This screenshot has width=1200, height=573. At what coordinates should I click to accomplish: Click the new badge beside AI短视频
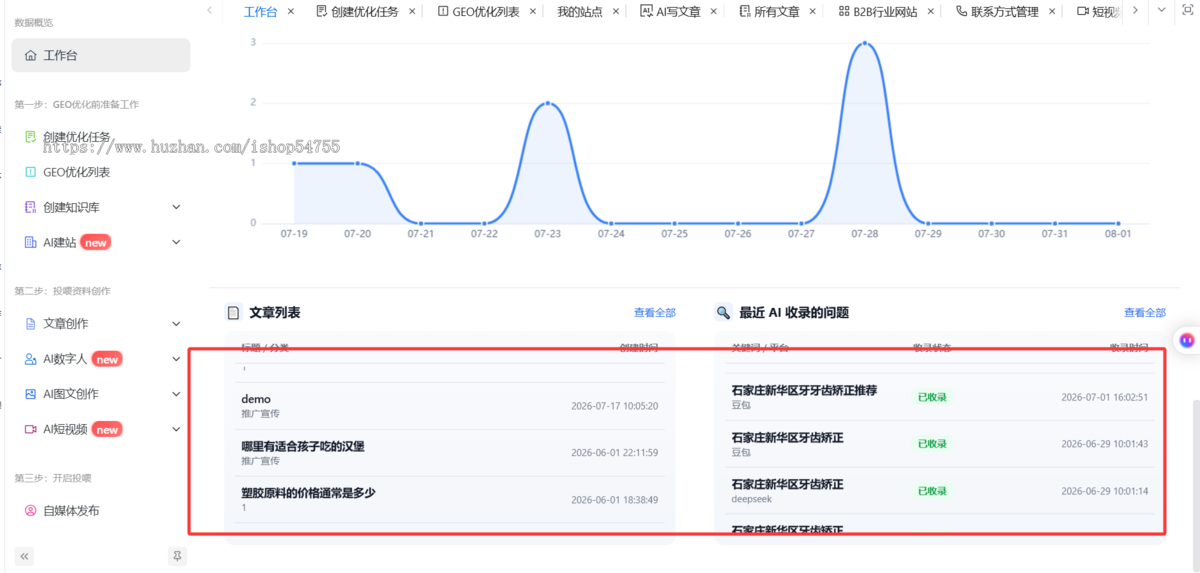pos(107,429)
